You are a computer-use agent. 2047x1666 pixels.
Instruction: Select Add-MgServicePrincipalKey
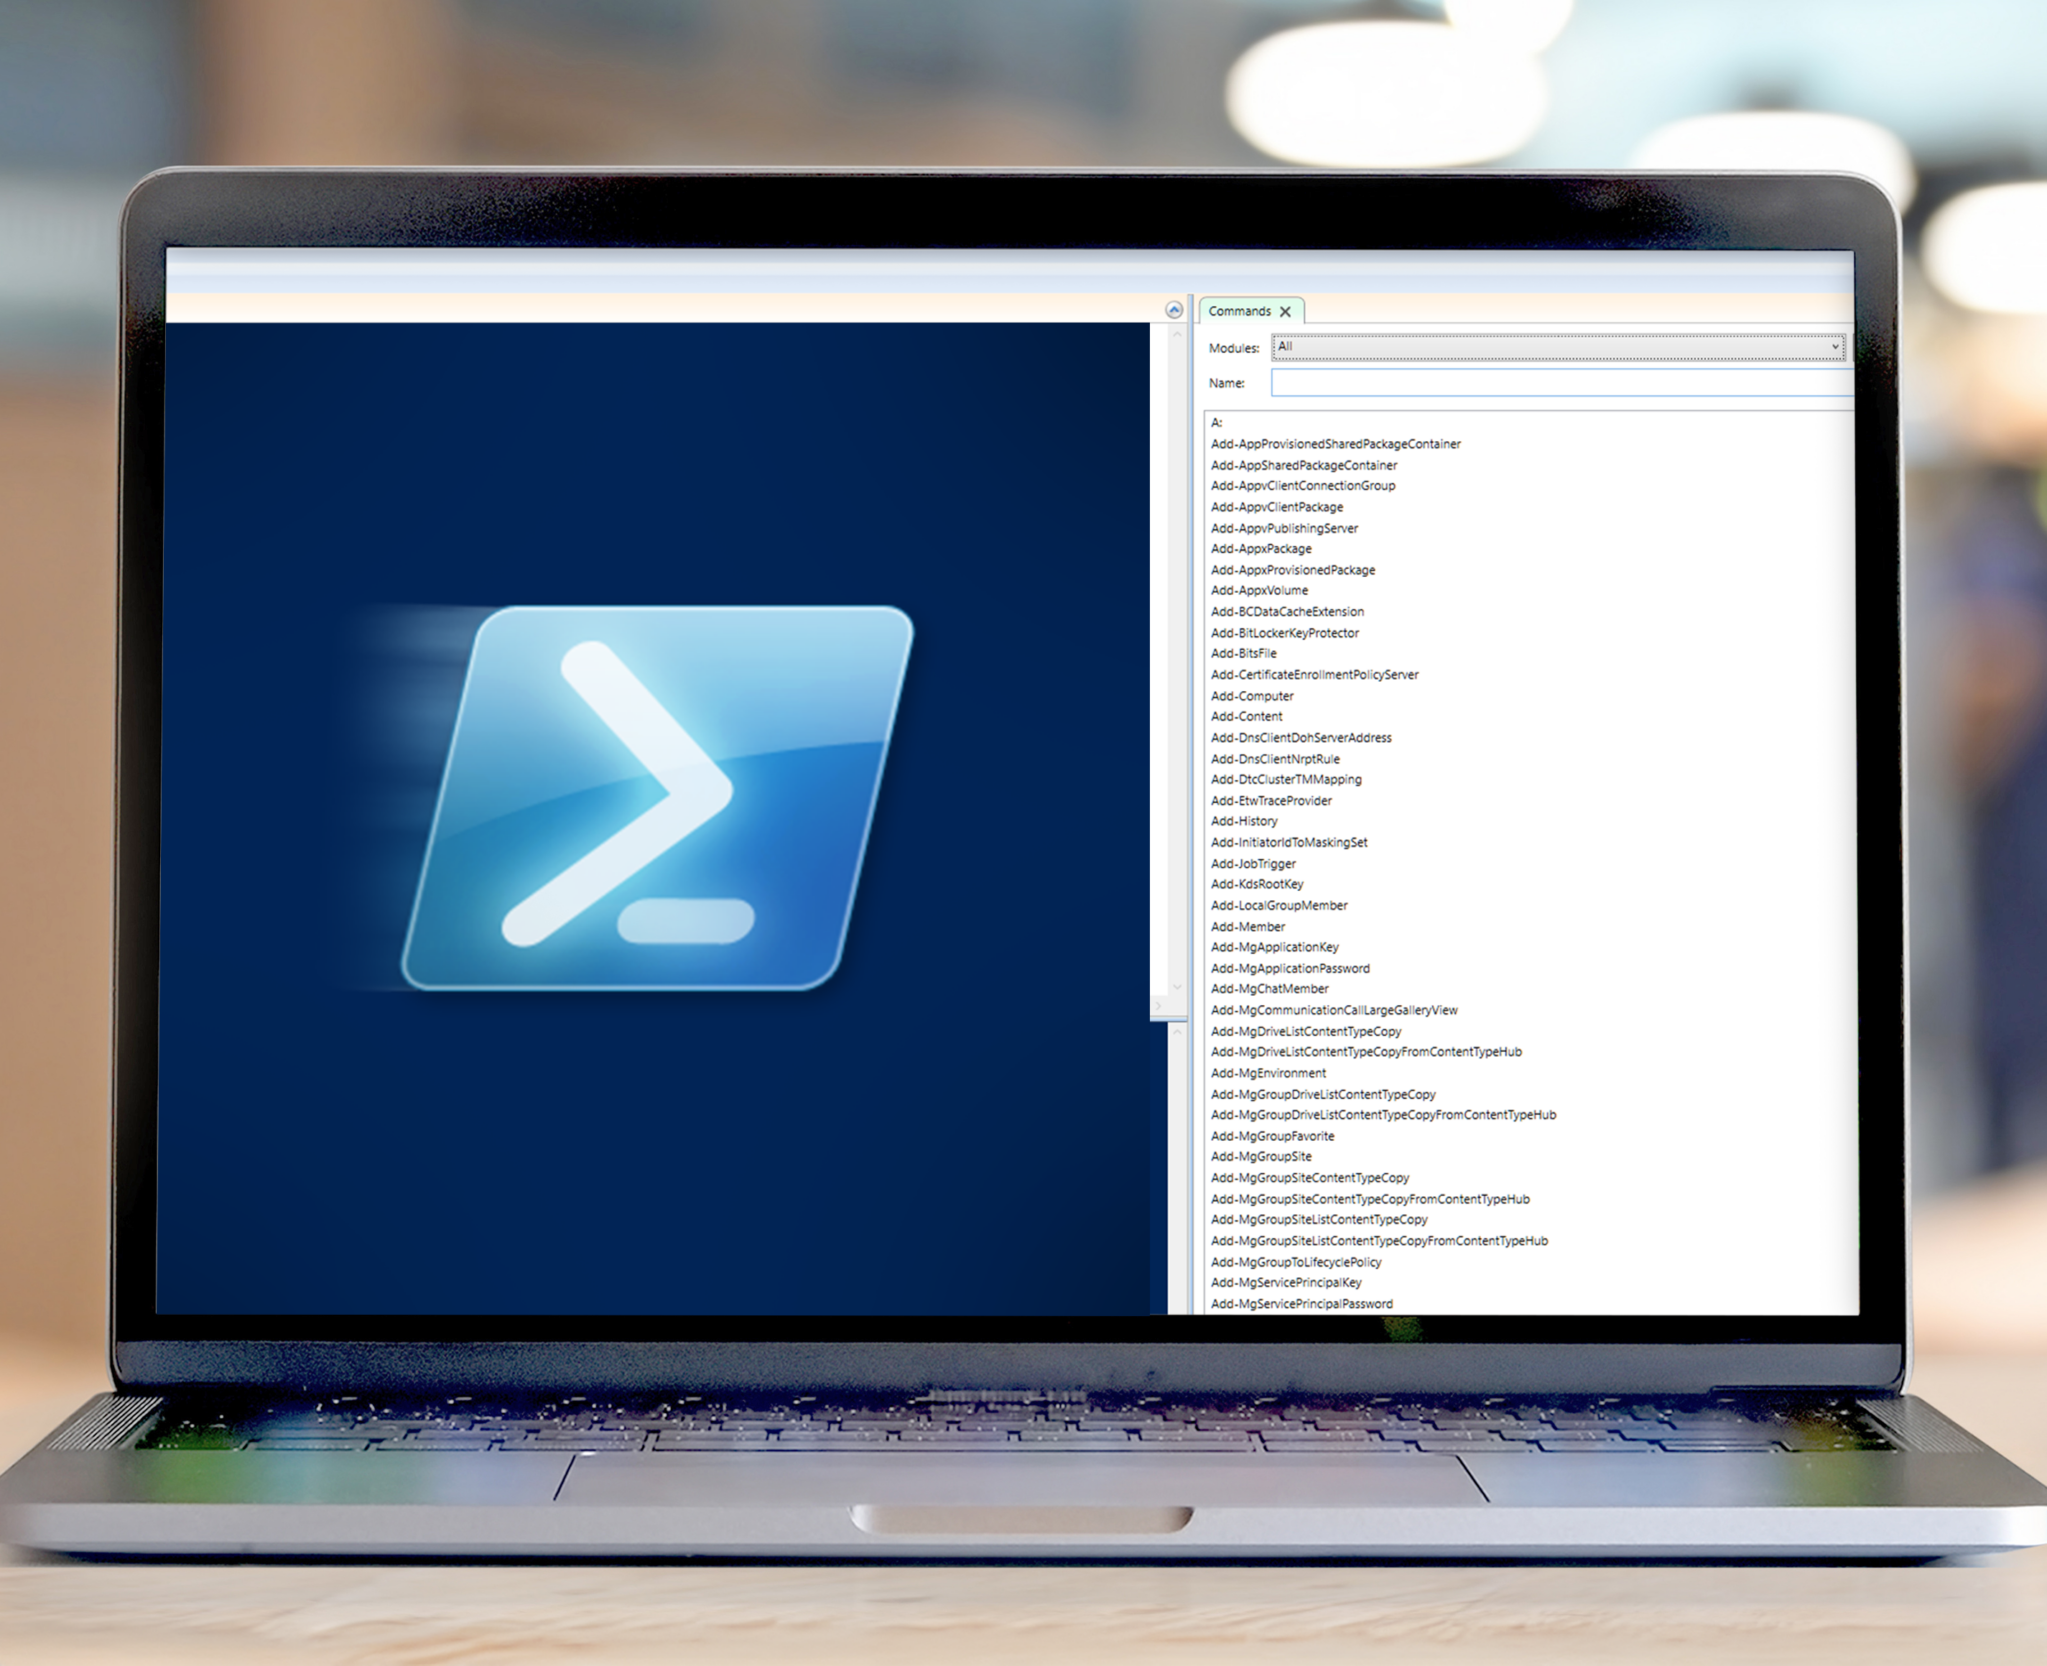[x=1286, y=1284]
